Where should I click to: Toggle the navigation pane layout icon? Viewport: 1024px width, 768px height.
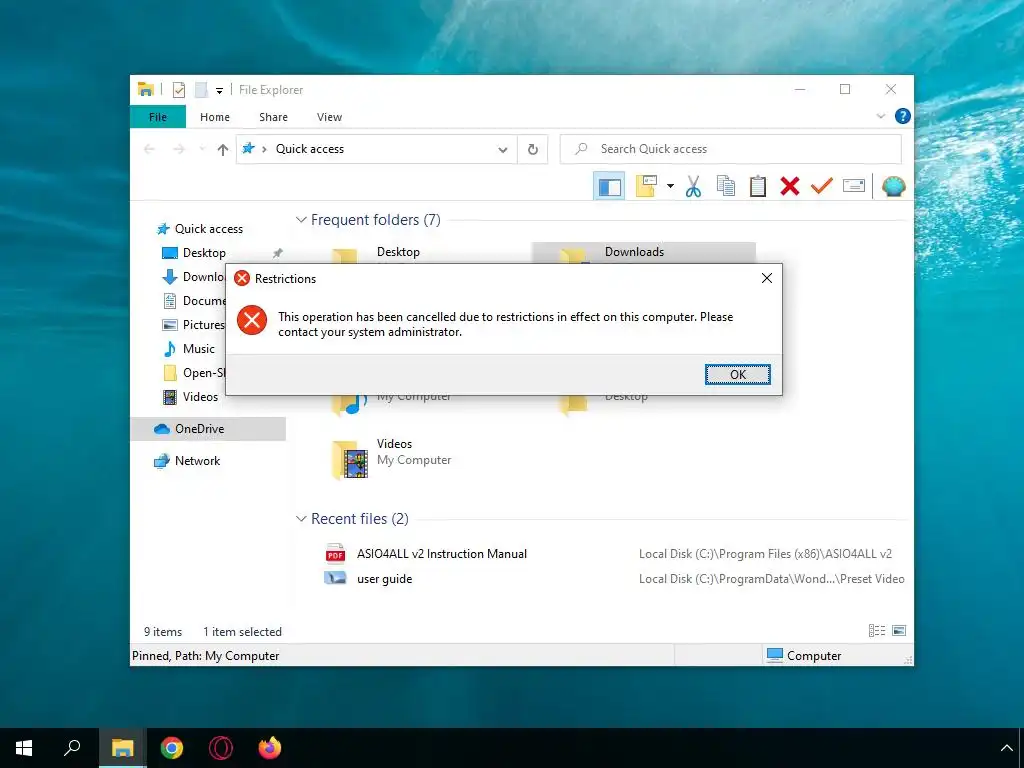pos(609,187)
